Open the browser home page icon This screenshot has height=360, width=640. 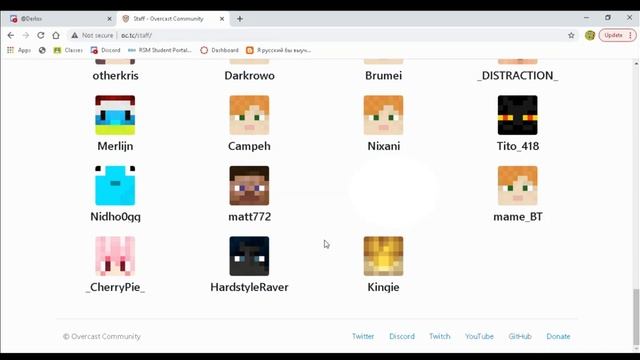pos(56,36)
